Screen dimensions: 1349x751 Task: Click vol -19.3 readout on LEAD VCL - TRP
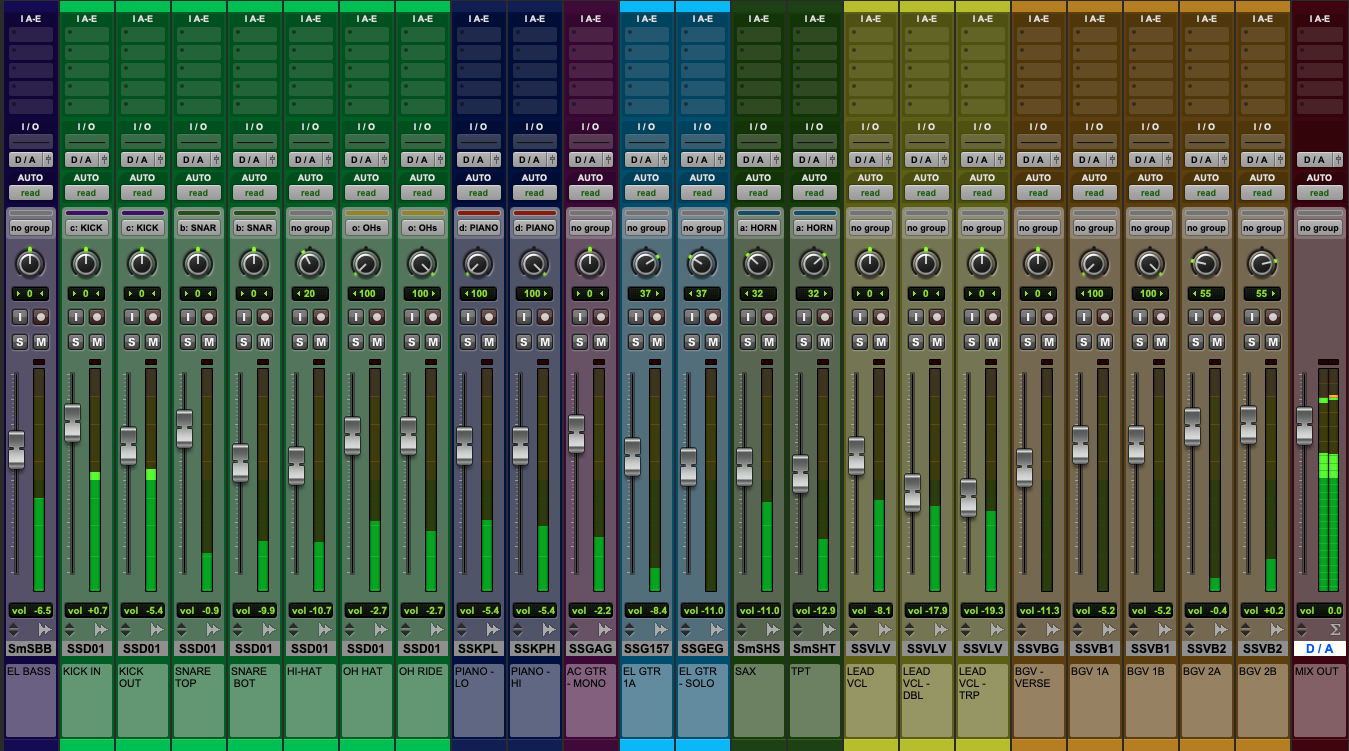[x=983, y=610]
